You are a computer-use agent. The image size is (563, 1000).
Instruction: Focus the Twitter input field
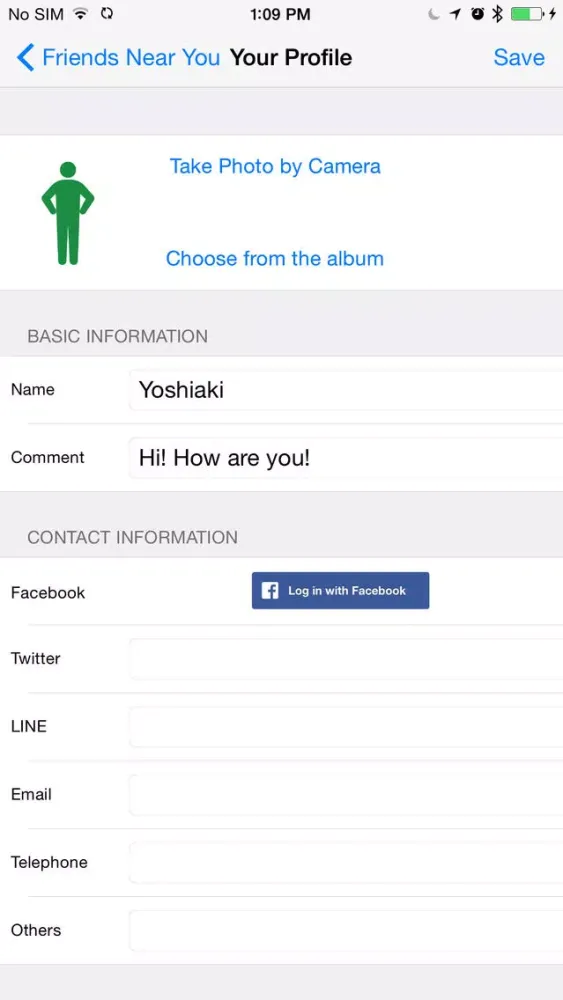pyautogui.click(x=346, y=659)
